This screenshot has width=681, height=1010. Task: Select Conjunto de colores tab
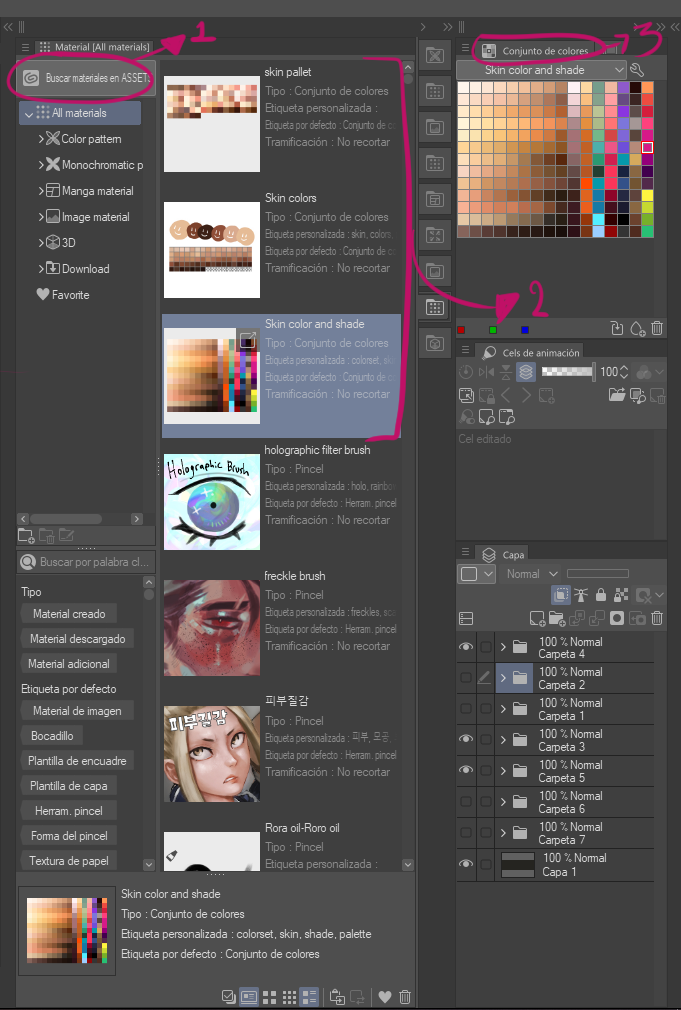(536, 50)
